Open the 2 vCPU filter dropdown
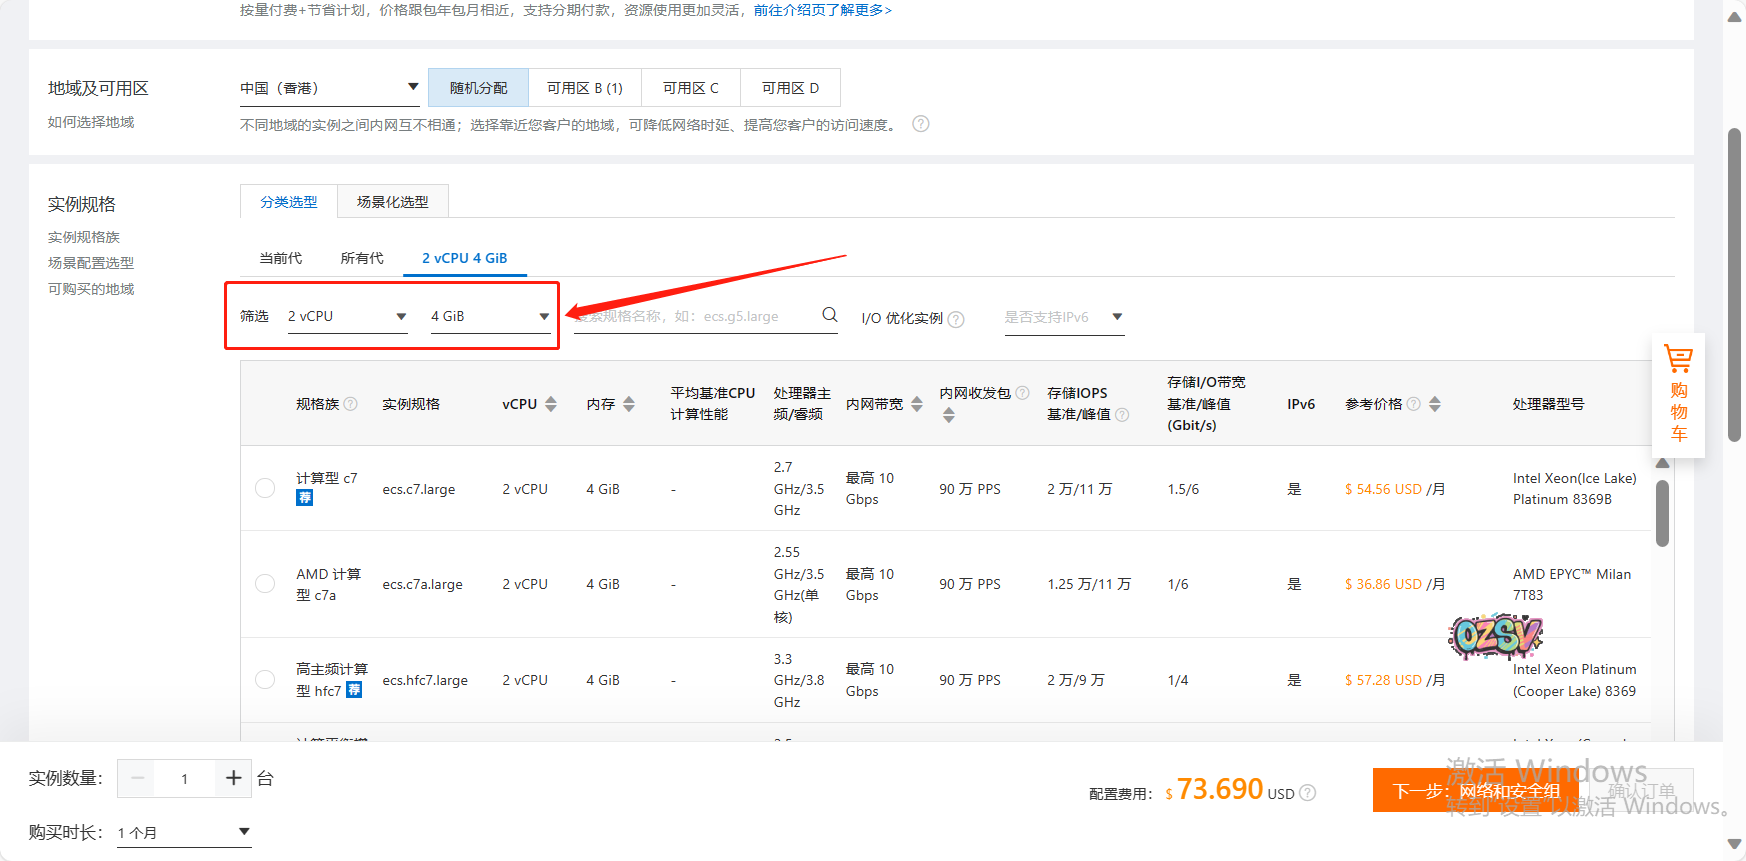The width and height of the screenshot is (1746, 861). tap(347, 316)
